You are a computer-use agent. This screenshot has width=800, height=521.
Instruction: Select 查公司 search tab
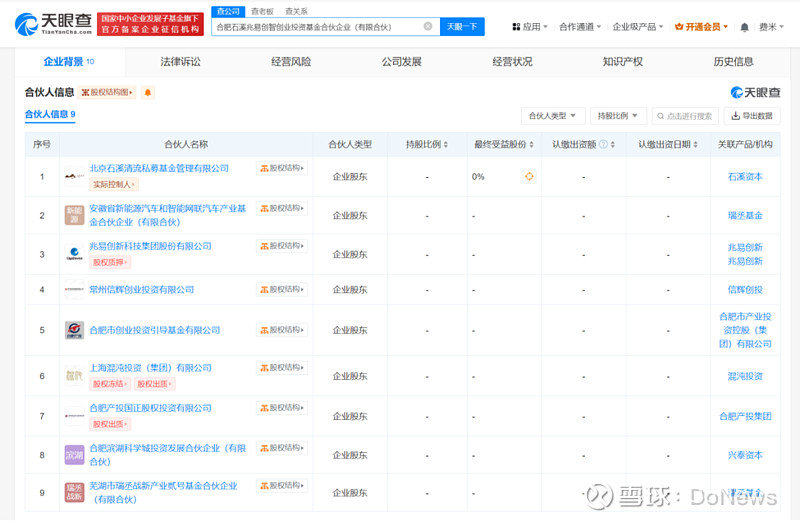click(228, 11)
